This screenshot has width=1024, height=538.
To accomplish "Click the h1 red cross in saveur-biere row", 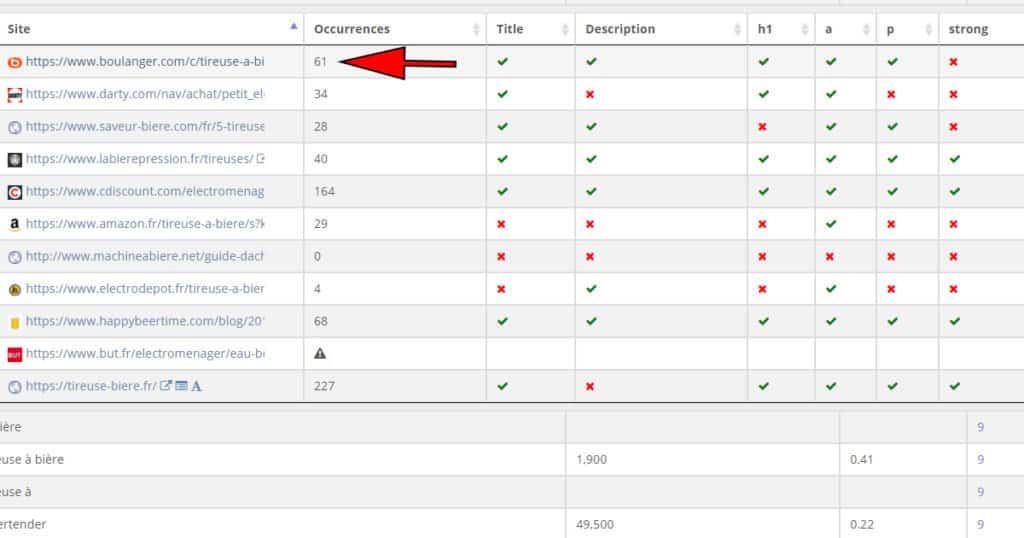I will (762, 127).
